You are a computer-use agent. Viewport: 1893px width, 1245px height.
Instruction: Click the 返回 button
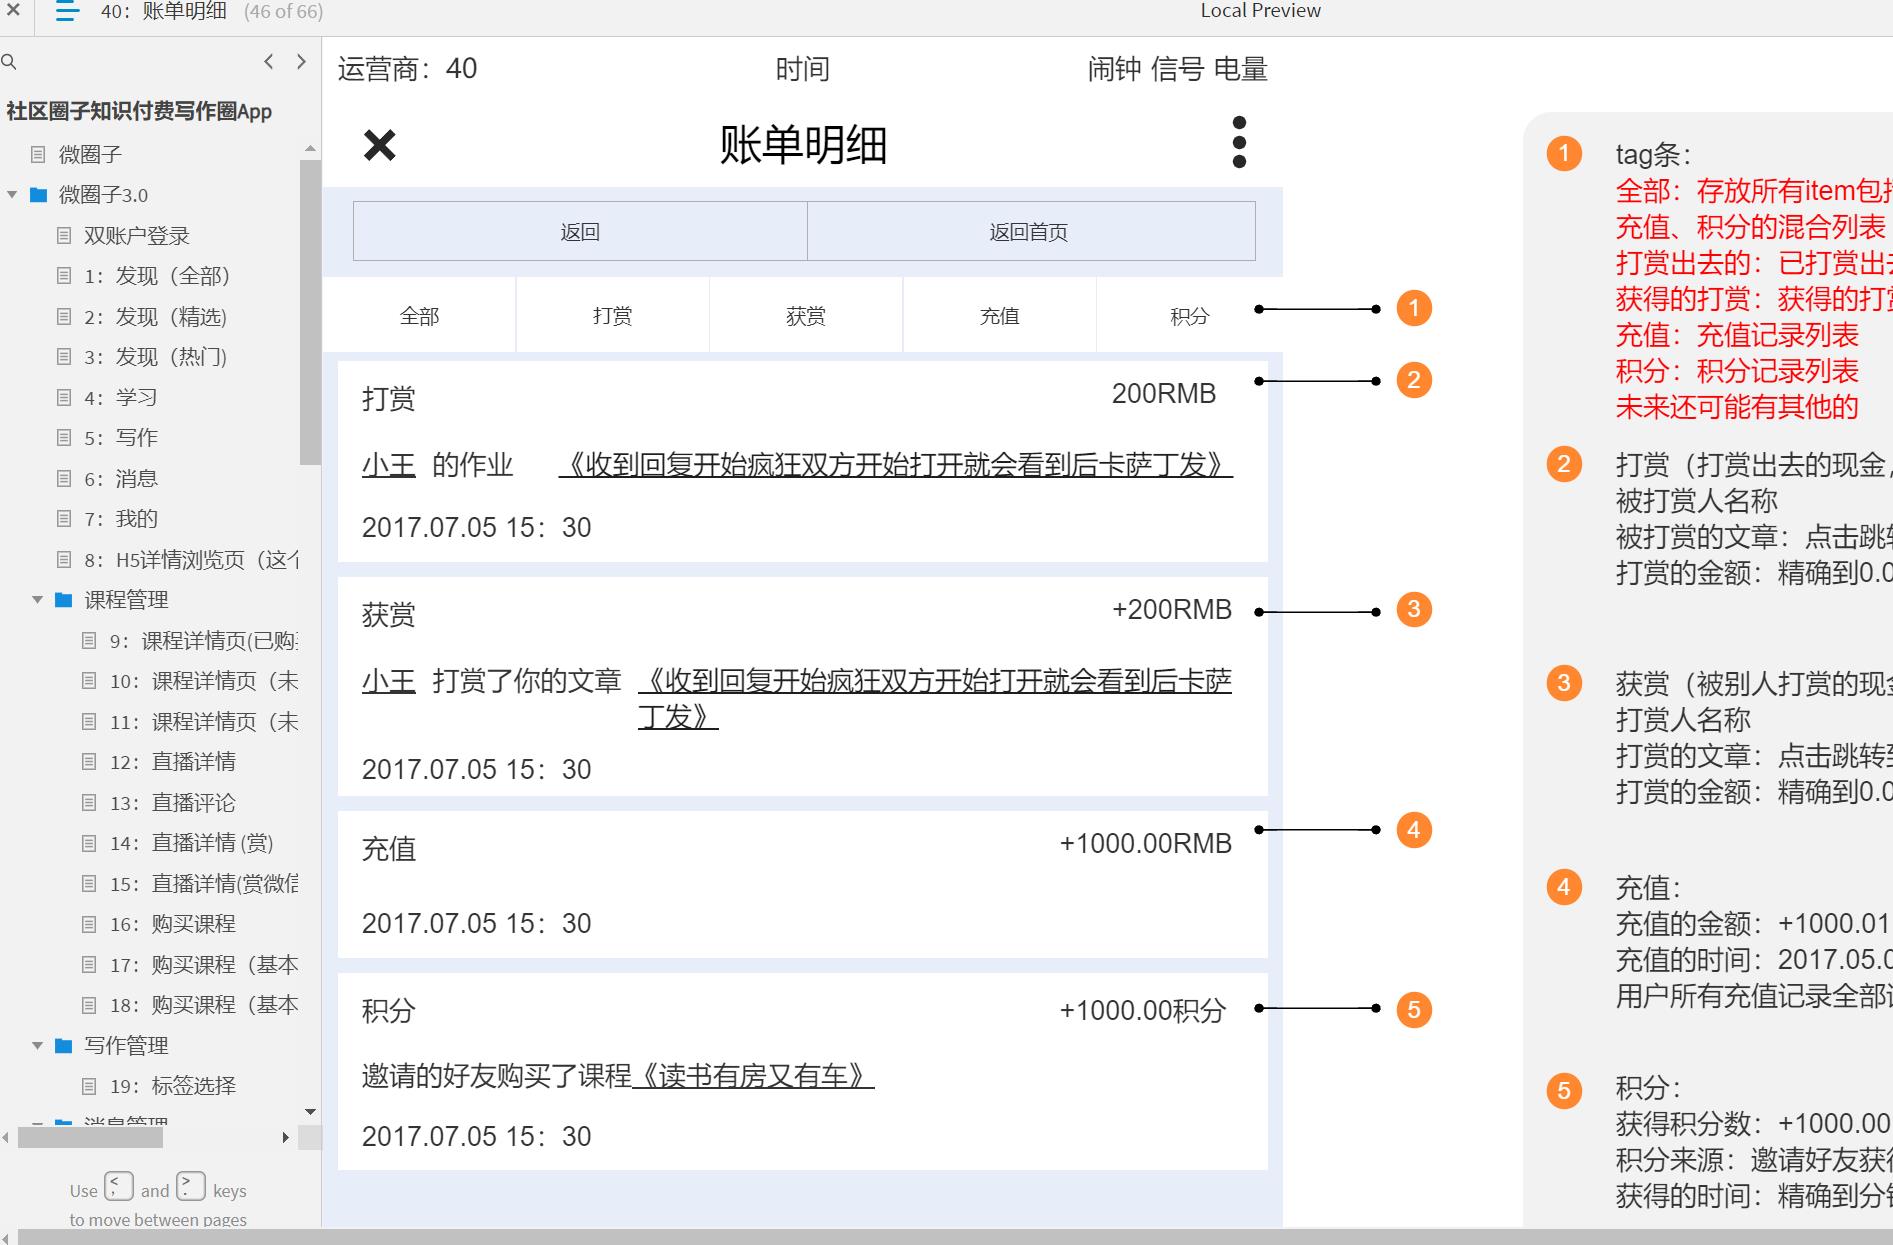[x=580, y=232]
